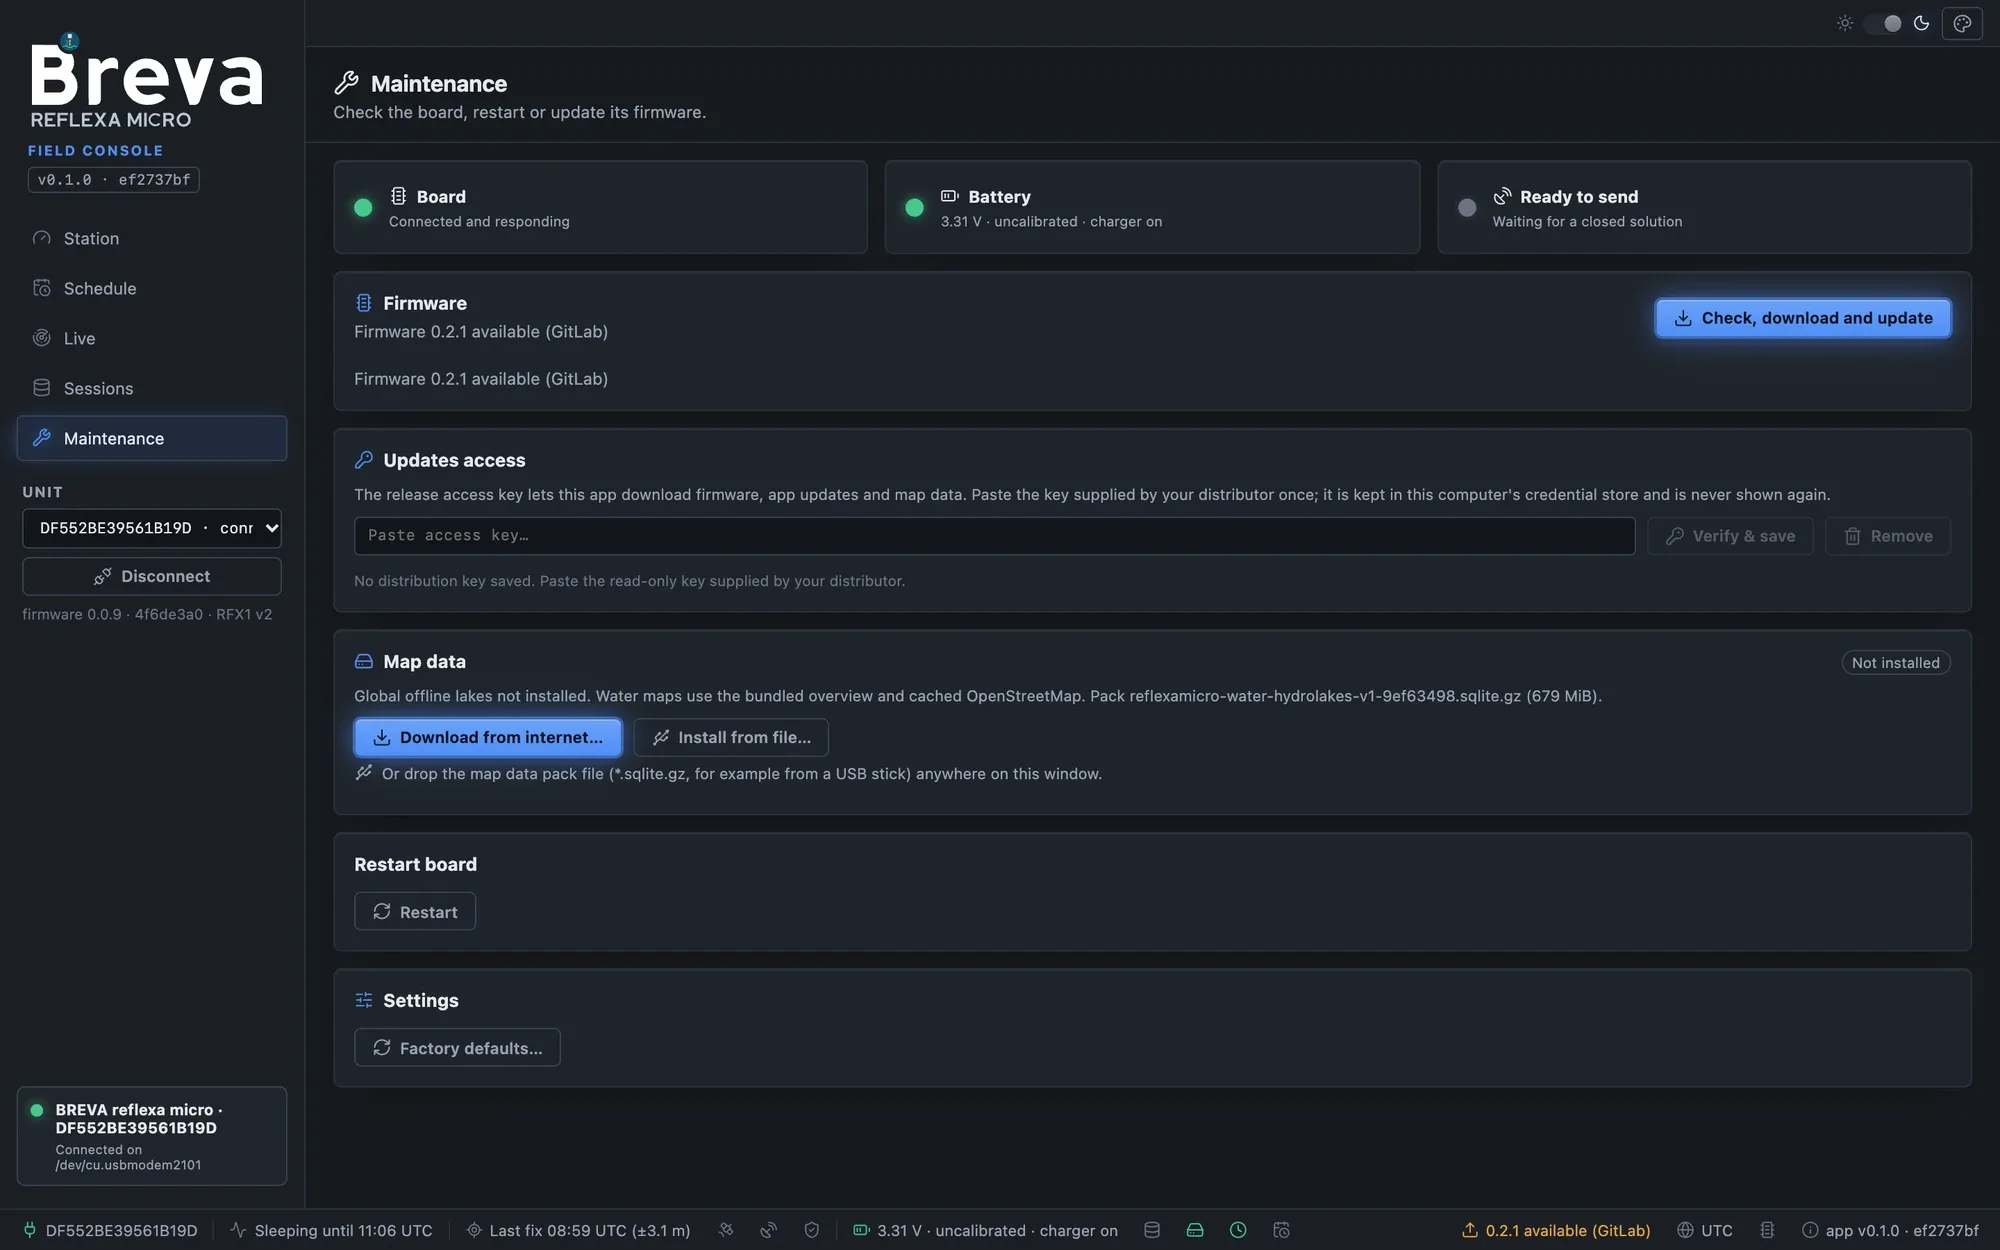The height and width of the screenshot is (1250, 2000).
Task: Click the Ready to send status card
Action: [x=1704, y=207]
